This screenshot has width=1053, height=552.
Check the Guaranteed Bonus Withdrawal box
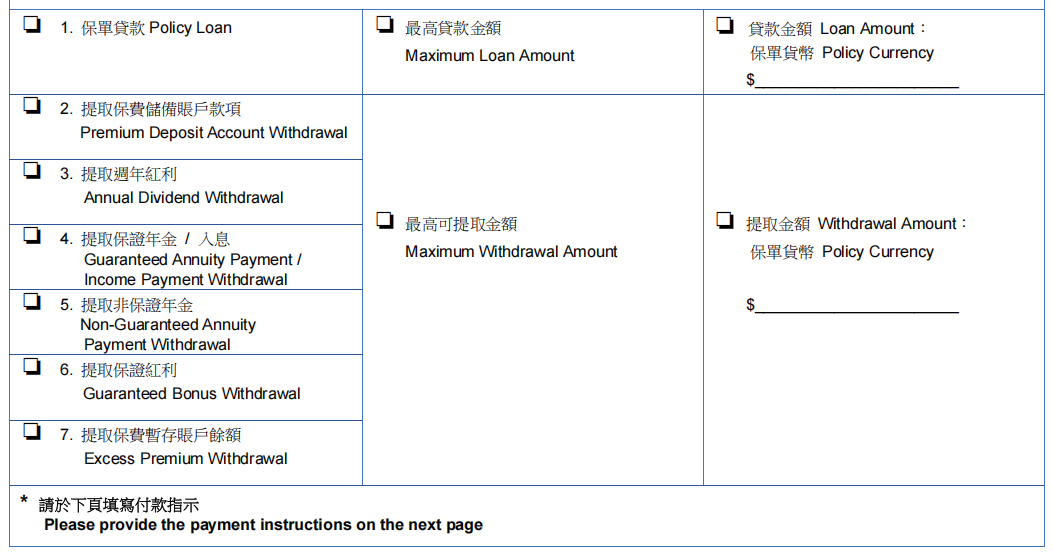click(x=32, y=367)
